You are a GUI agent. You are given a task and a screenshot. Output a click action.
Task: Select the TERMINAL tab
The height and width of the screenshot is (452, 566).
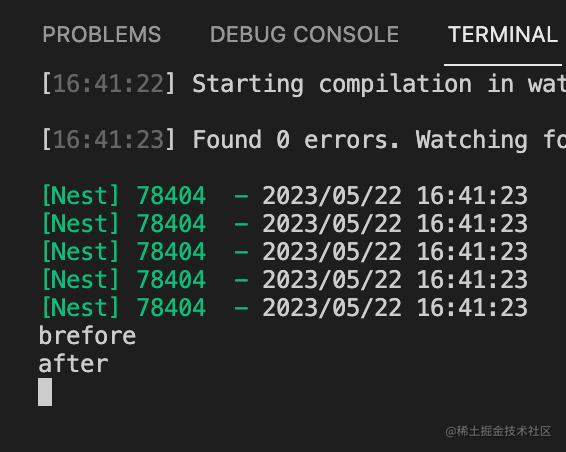(x=502, y=34)
